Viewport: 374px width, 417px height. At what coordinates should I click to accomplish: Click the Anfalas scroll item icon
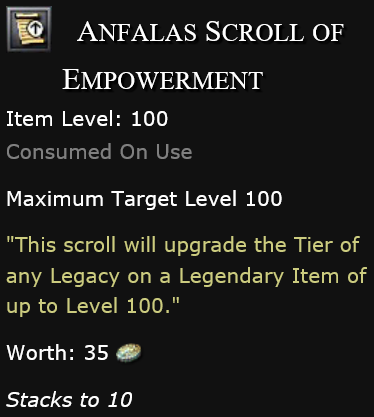click(x=29, y=29)
